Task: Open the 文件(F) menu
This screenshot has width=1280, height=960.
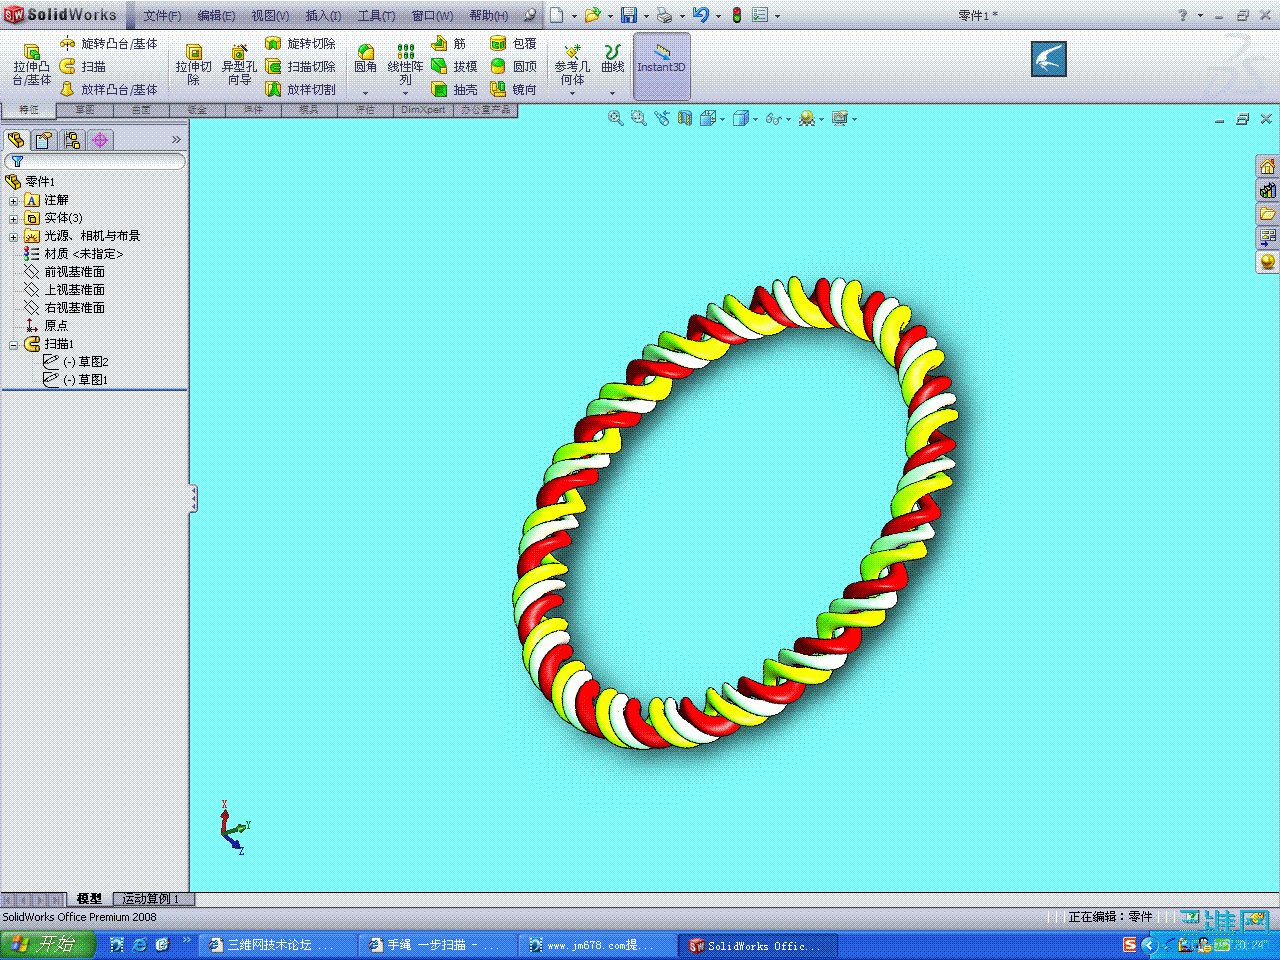Action: tap(162, 15)
